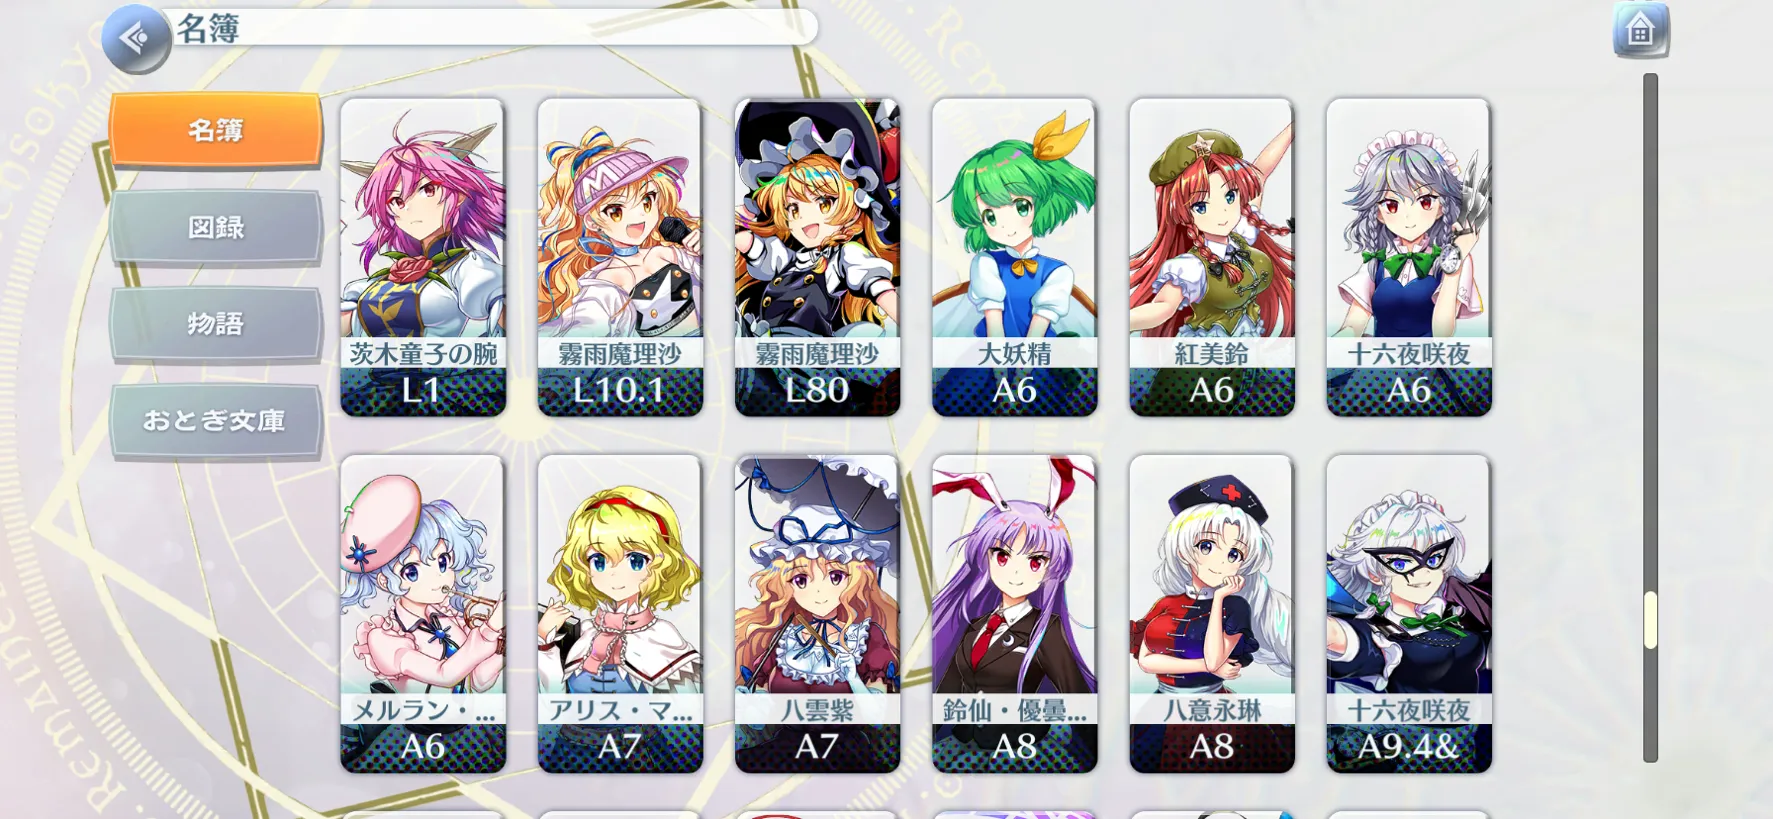Select 十六夜咲夜 A6 maid card

1409,257
